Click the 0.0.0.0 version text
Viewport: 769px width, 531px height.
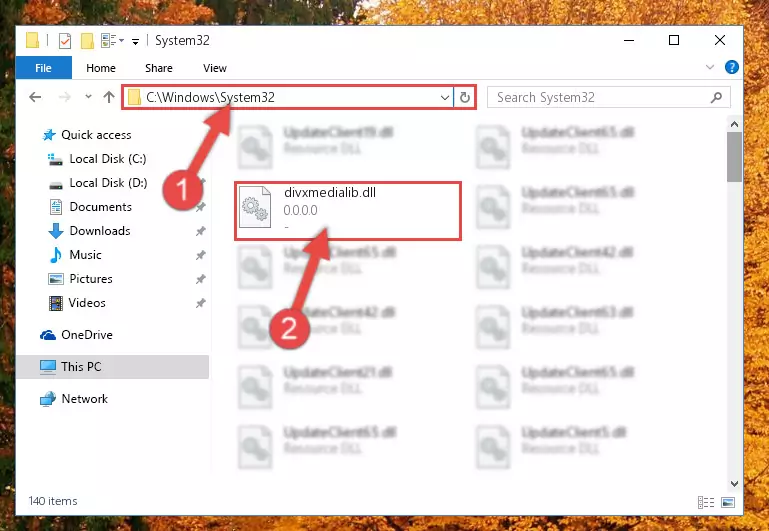point(300,211)
